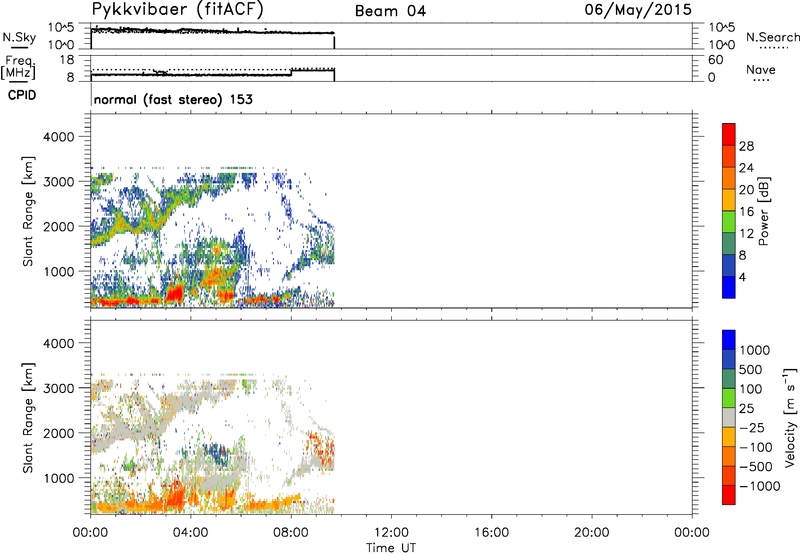Viewport: 800px width, 554px height.
Task: Click the gray segment of Velocity colorbar
Action: point(729,418)
